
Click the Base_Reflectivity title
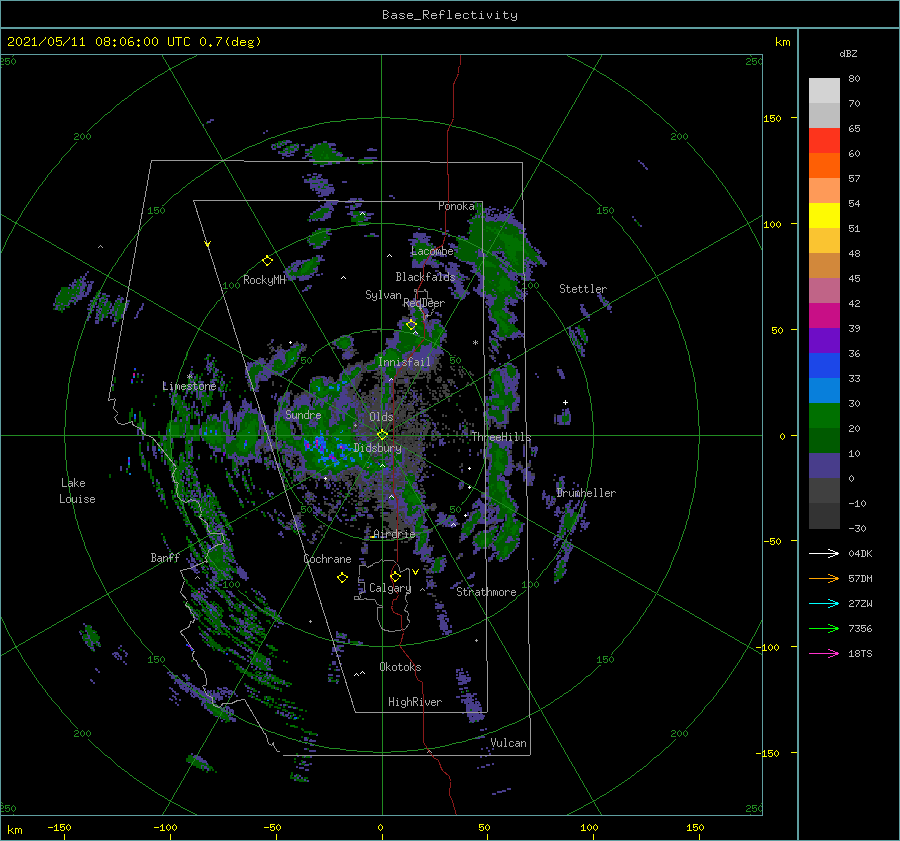coord(450,15)
